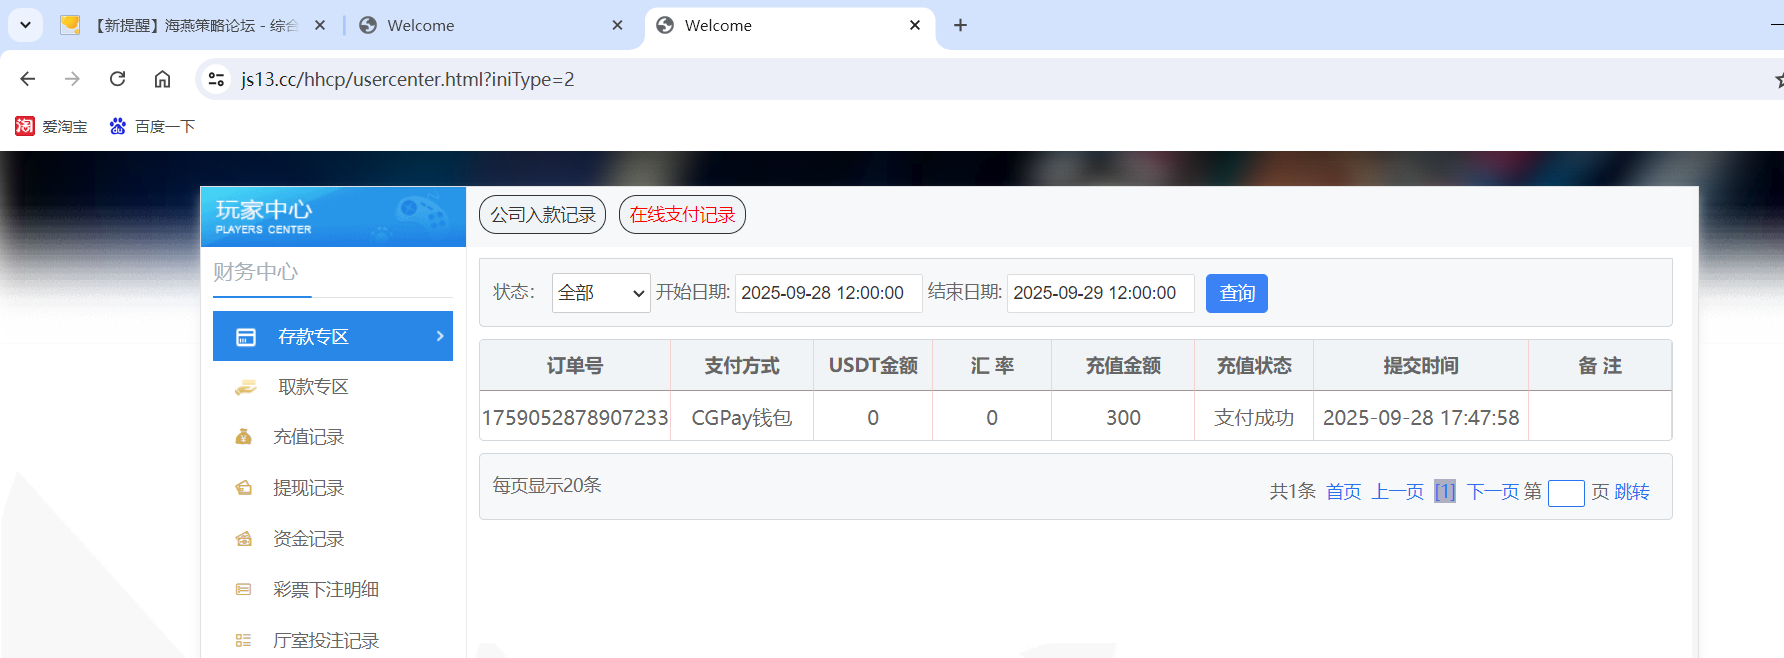Click the 共1条 total count text
This screenshot has width=1784, height=658.
click(1292, 492)
